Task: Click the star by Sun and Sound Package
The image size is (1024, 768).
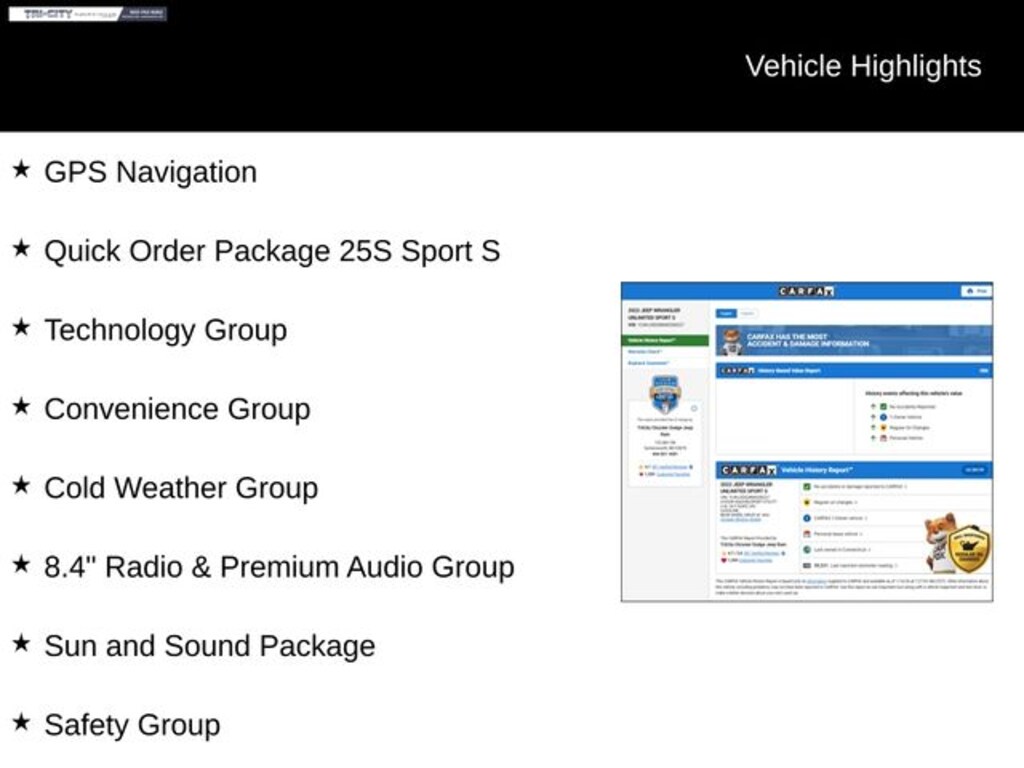Action: (20, 644)
